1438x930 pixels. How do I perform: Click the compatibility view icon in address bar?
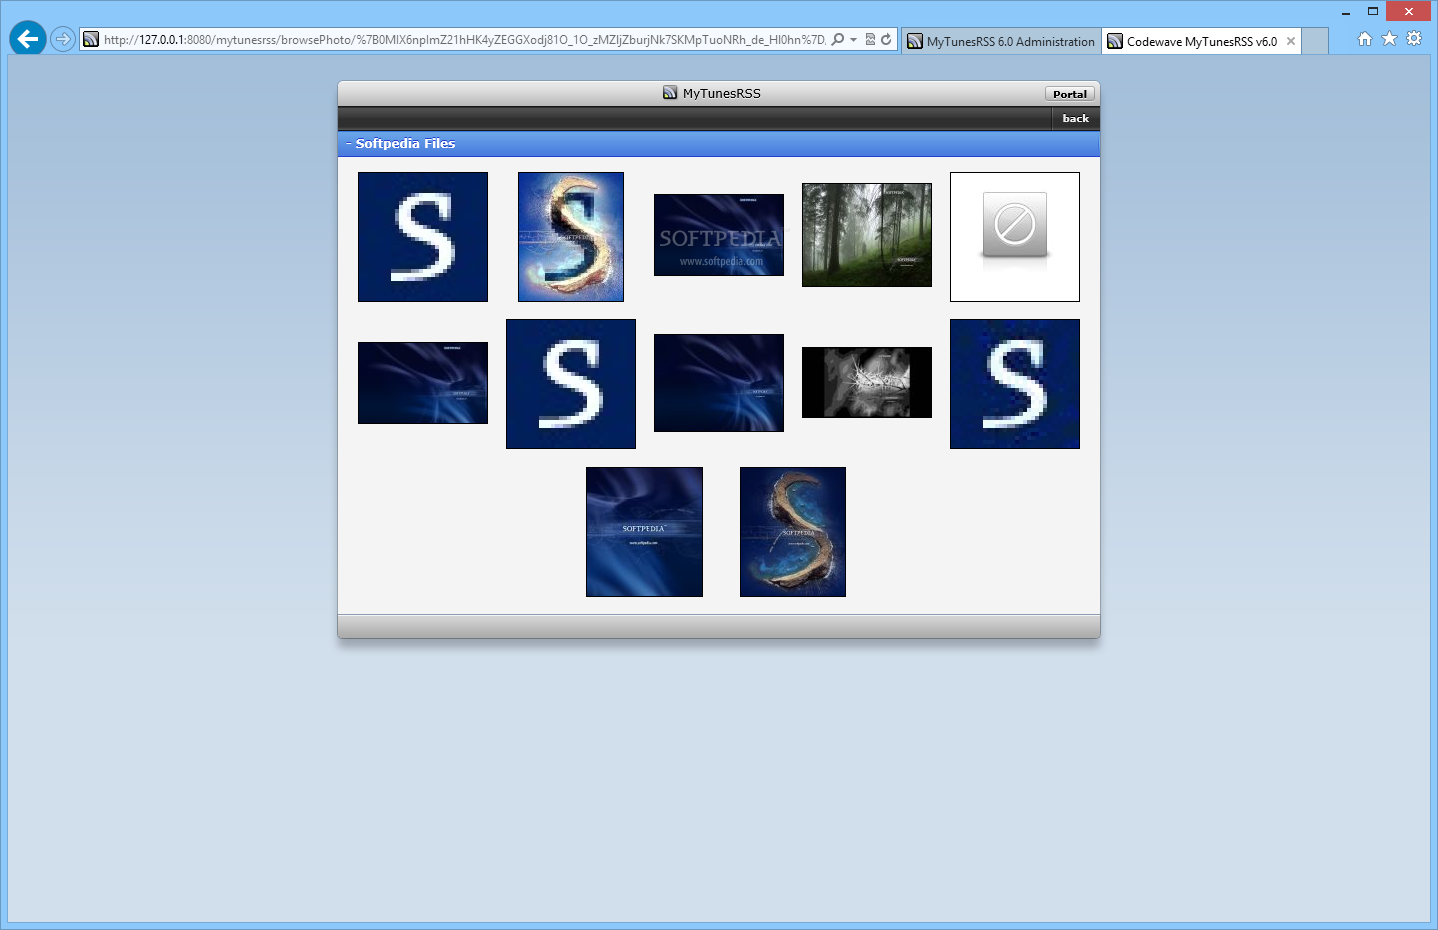(x=870, y=39)
